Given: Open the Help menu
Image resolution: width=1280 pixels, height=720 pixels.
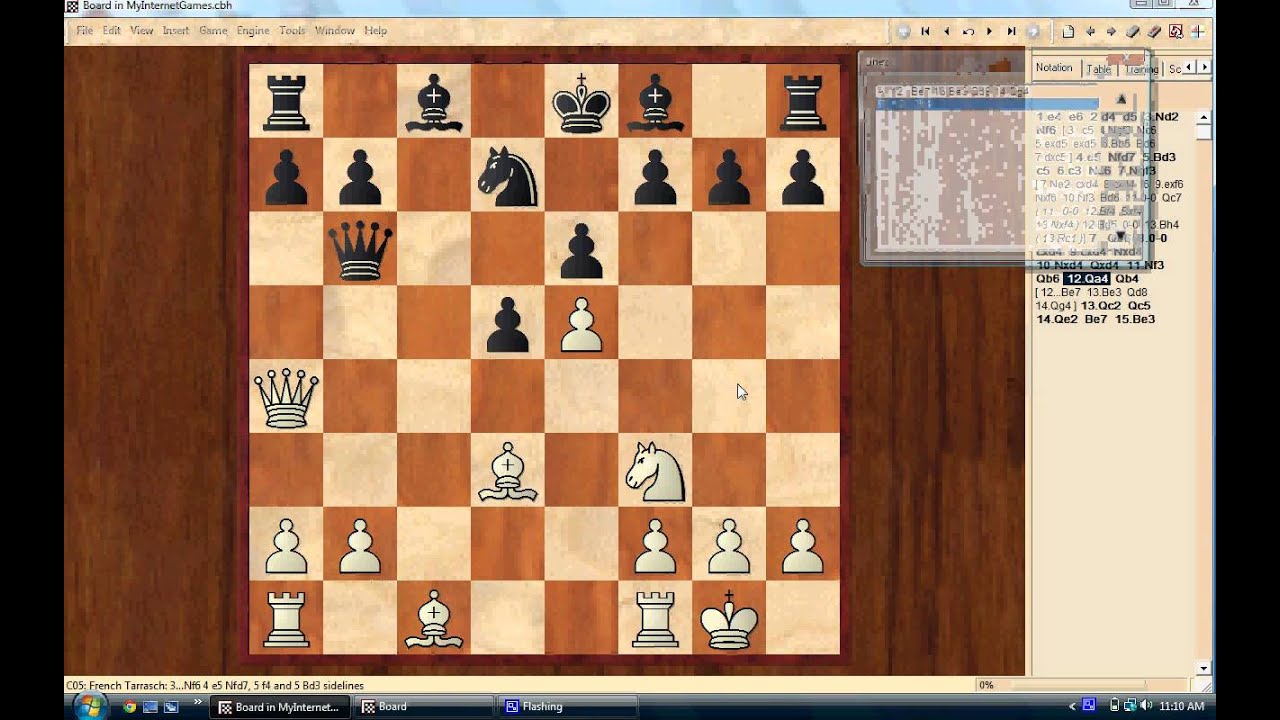Looking at the screenshot, I should point(376,31).
